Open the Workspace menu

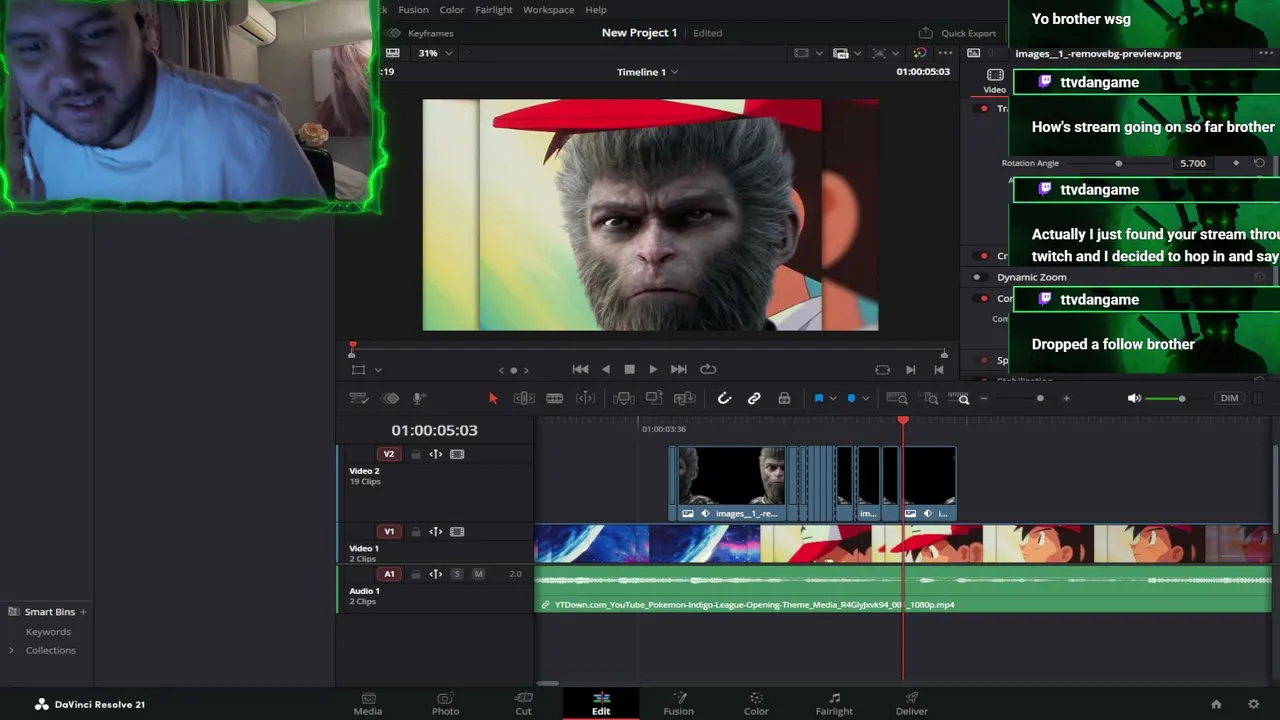549,10
